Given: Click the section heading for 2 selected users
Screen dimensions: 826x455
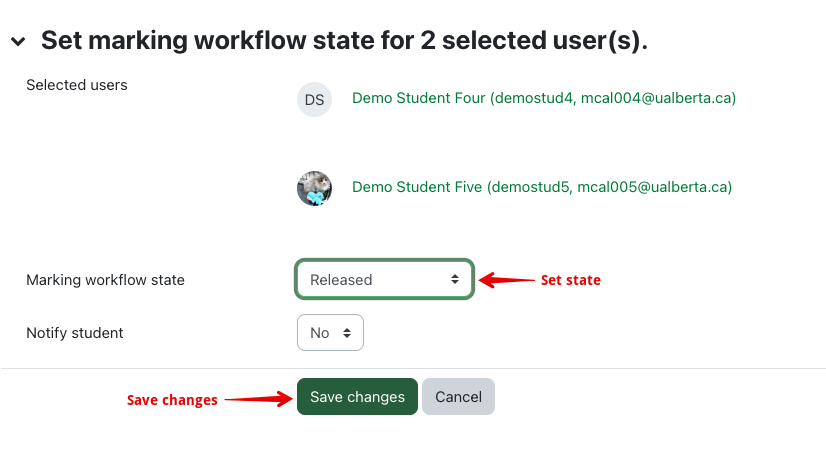Looking at the screenshot, I should 344,41.
